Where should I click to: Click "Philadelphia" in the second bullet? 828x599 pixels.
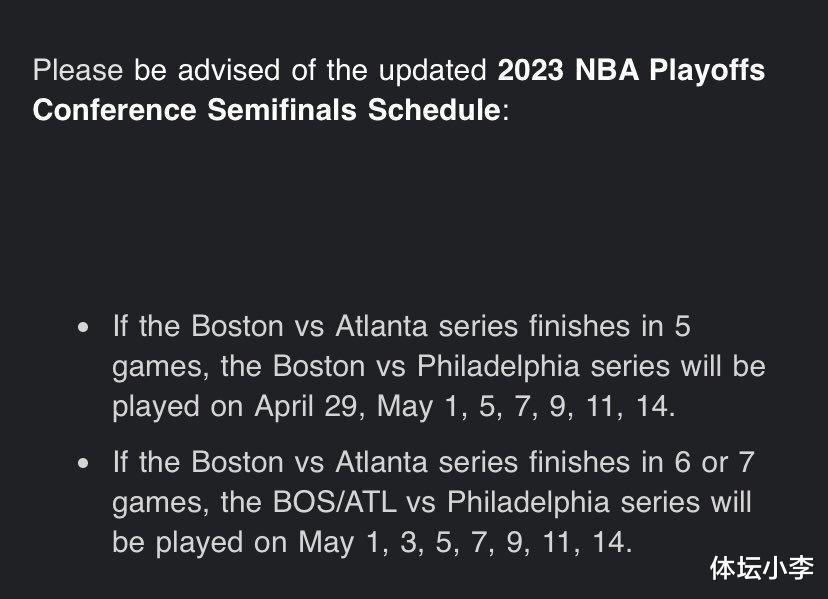pyautogui.click(x=529, y=502)
